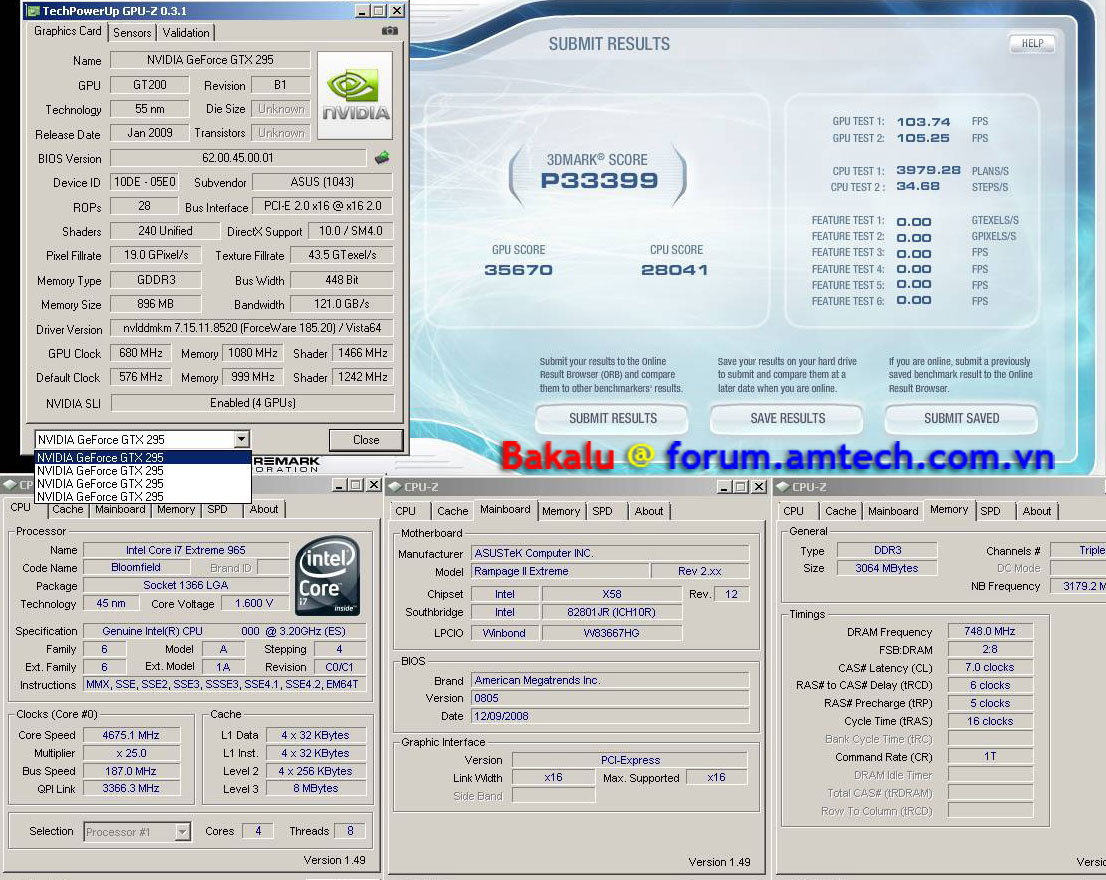1106x880 pixels.
Task: Click the motherboard model Rampage II Extreme
Action: click(x=560, y=571)
